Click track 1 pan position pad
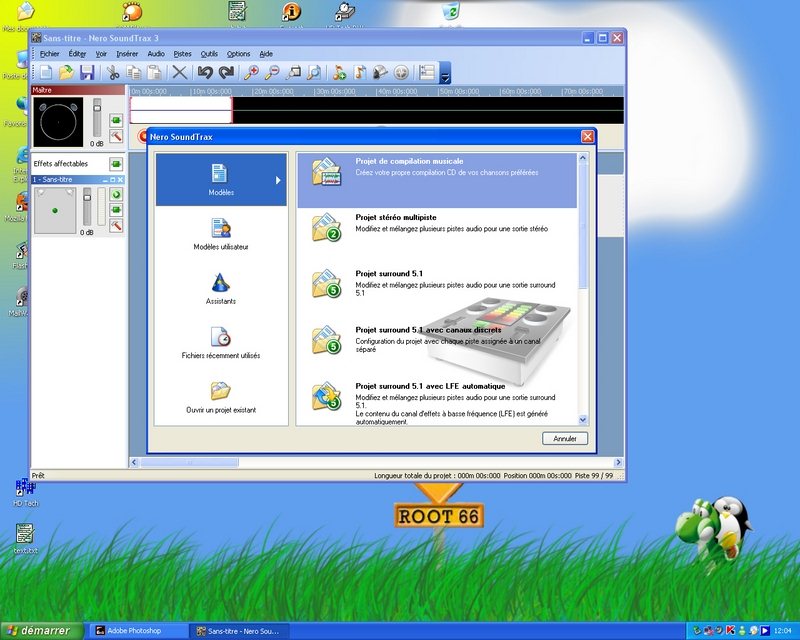This screenshot has width=800, height=640. [55, 210]
